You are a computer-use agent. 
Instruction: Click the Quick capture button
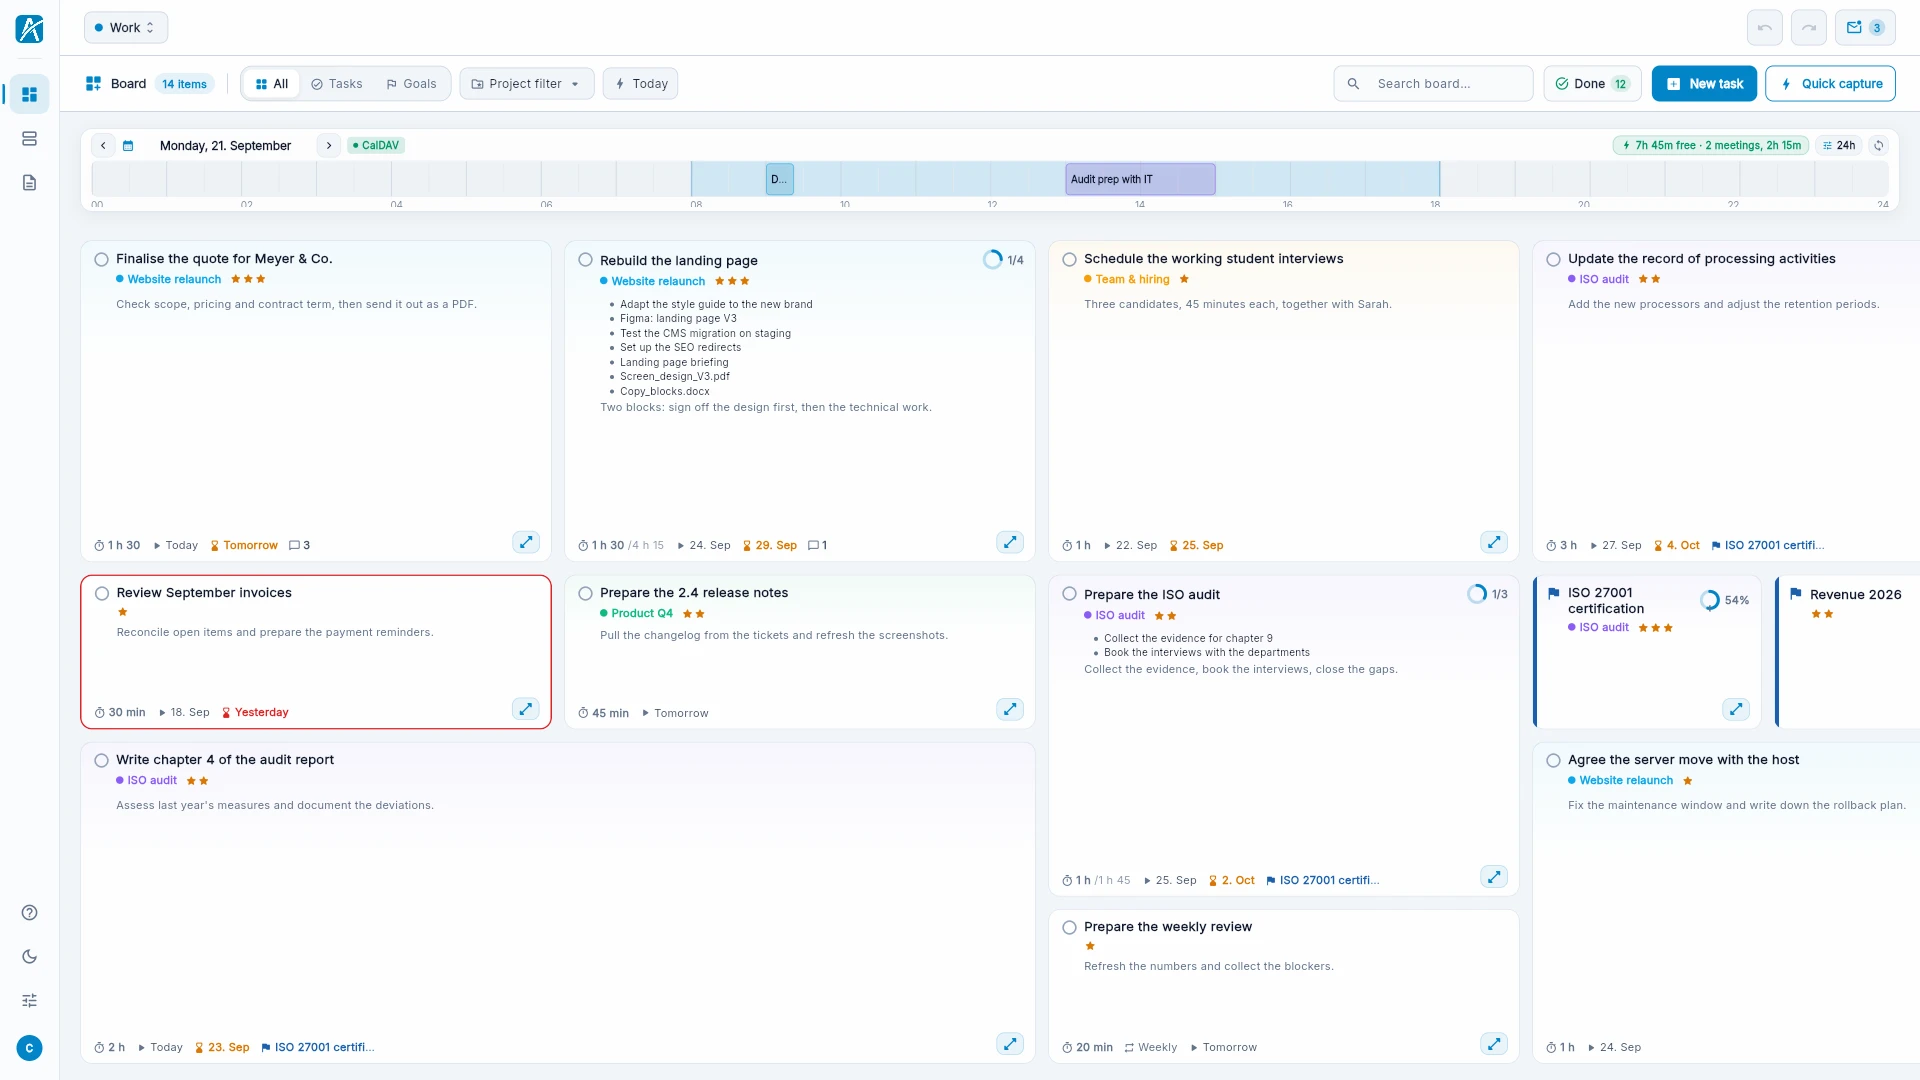(x=1831, y=84)
